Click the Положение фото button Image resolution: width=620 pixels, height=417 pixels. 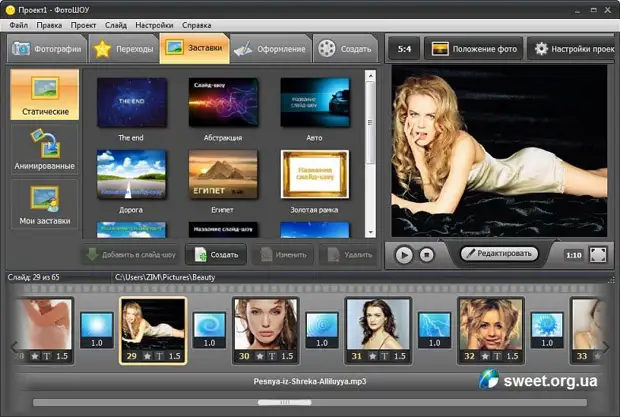click(472, 48)
